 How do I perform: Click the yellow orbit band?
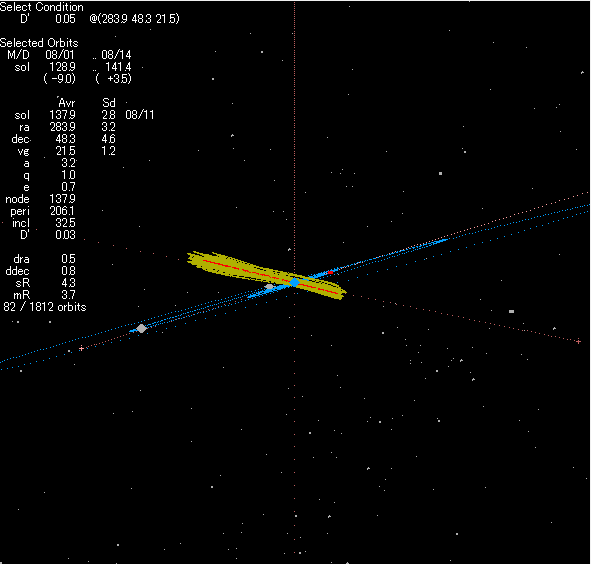tap(267, 274)
